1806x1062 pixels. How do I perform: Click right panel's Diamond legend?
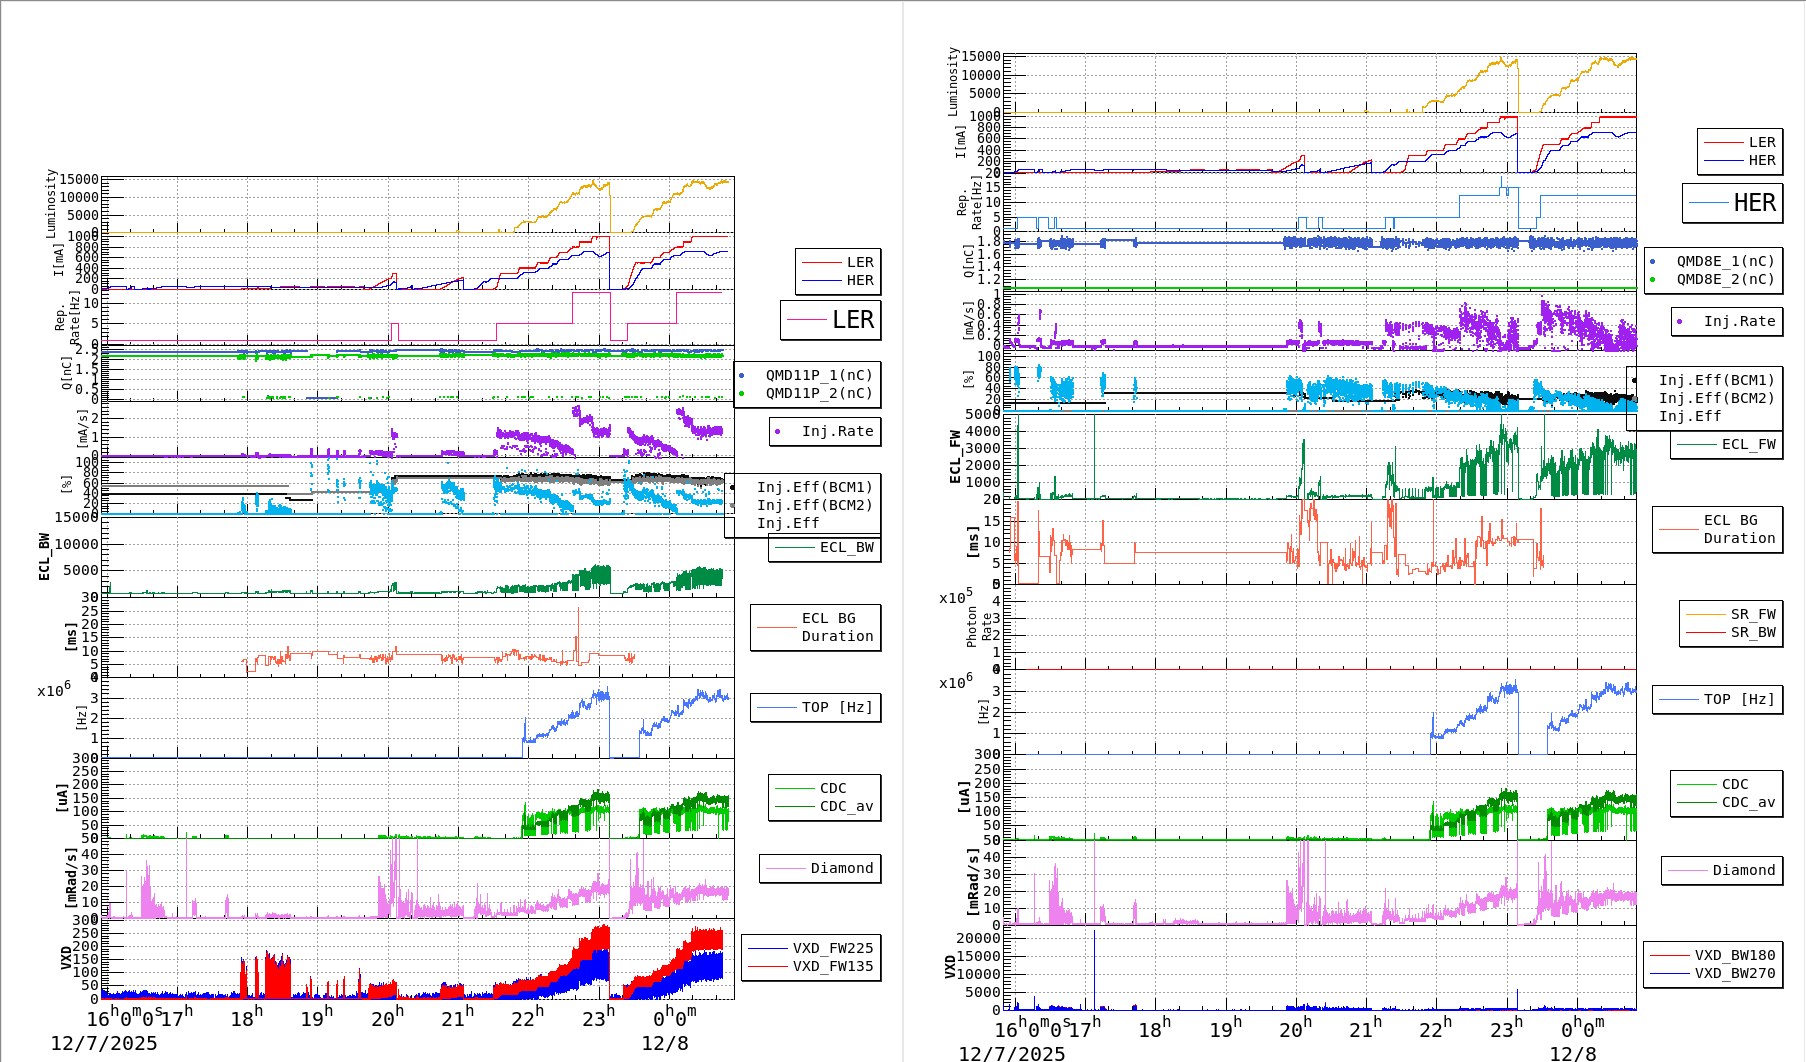click(1743, 870)
